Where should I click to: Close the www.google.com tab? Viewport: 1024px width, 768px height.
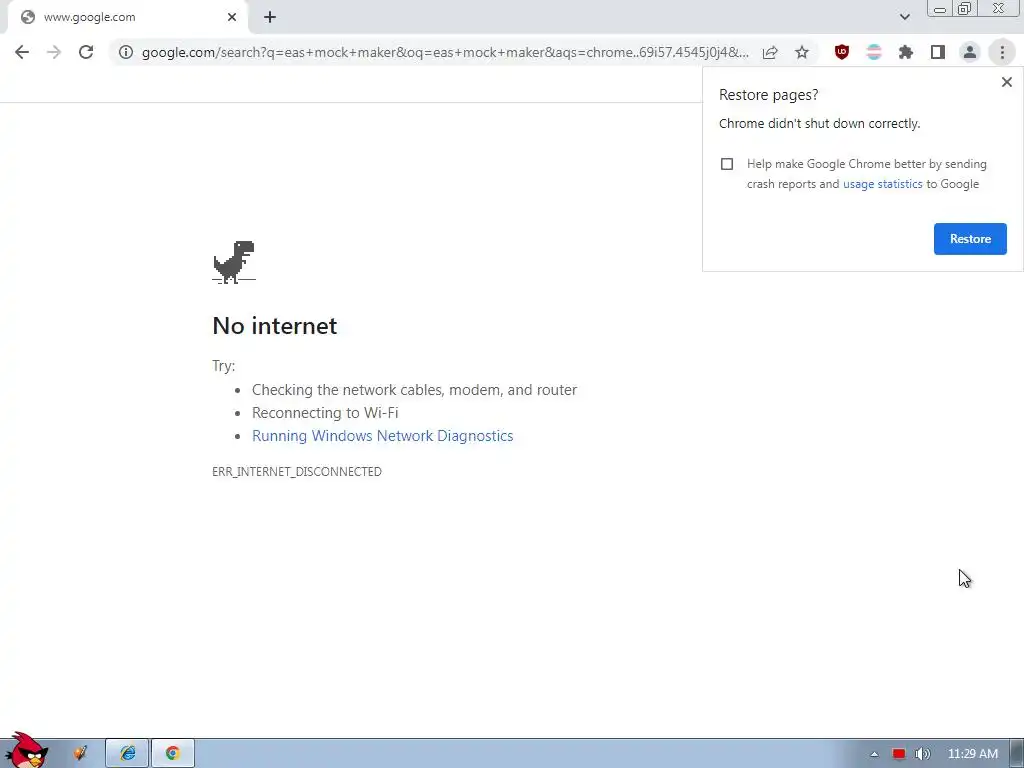pos(232,18)
